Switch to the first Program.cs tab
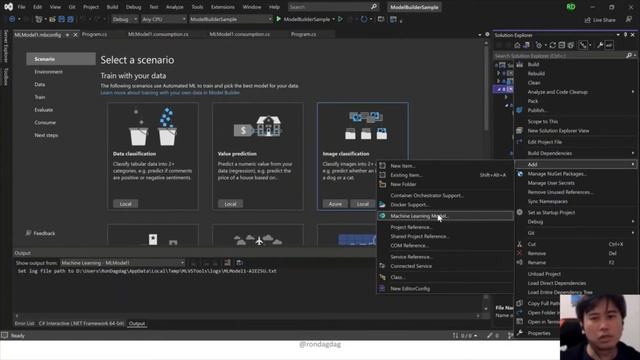This screenshot has height=360, width=640. point(94,34)
